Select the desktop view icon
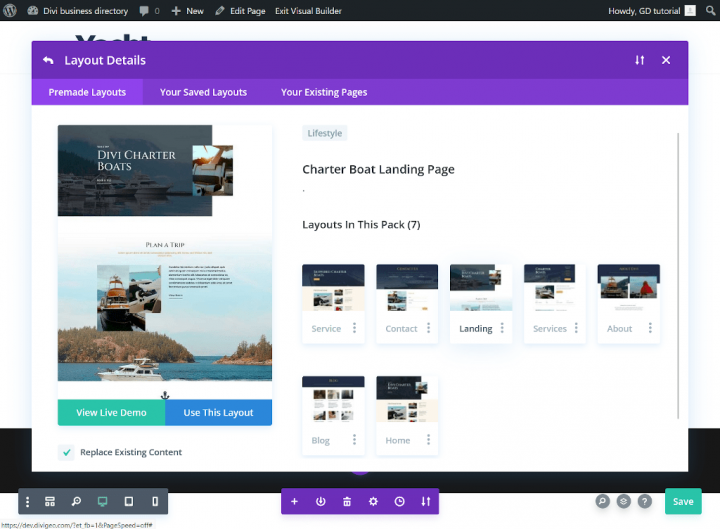 pyautogui.click(x=102, y=501)
